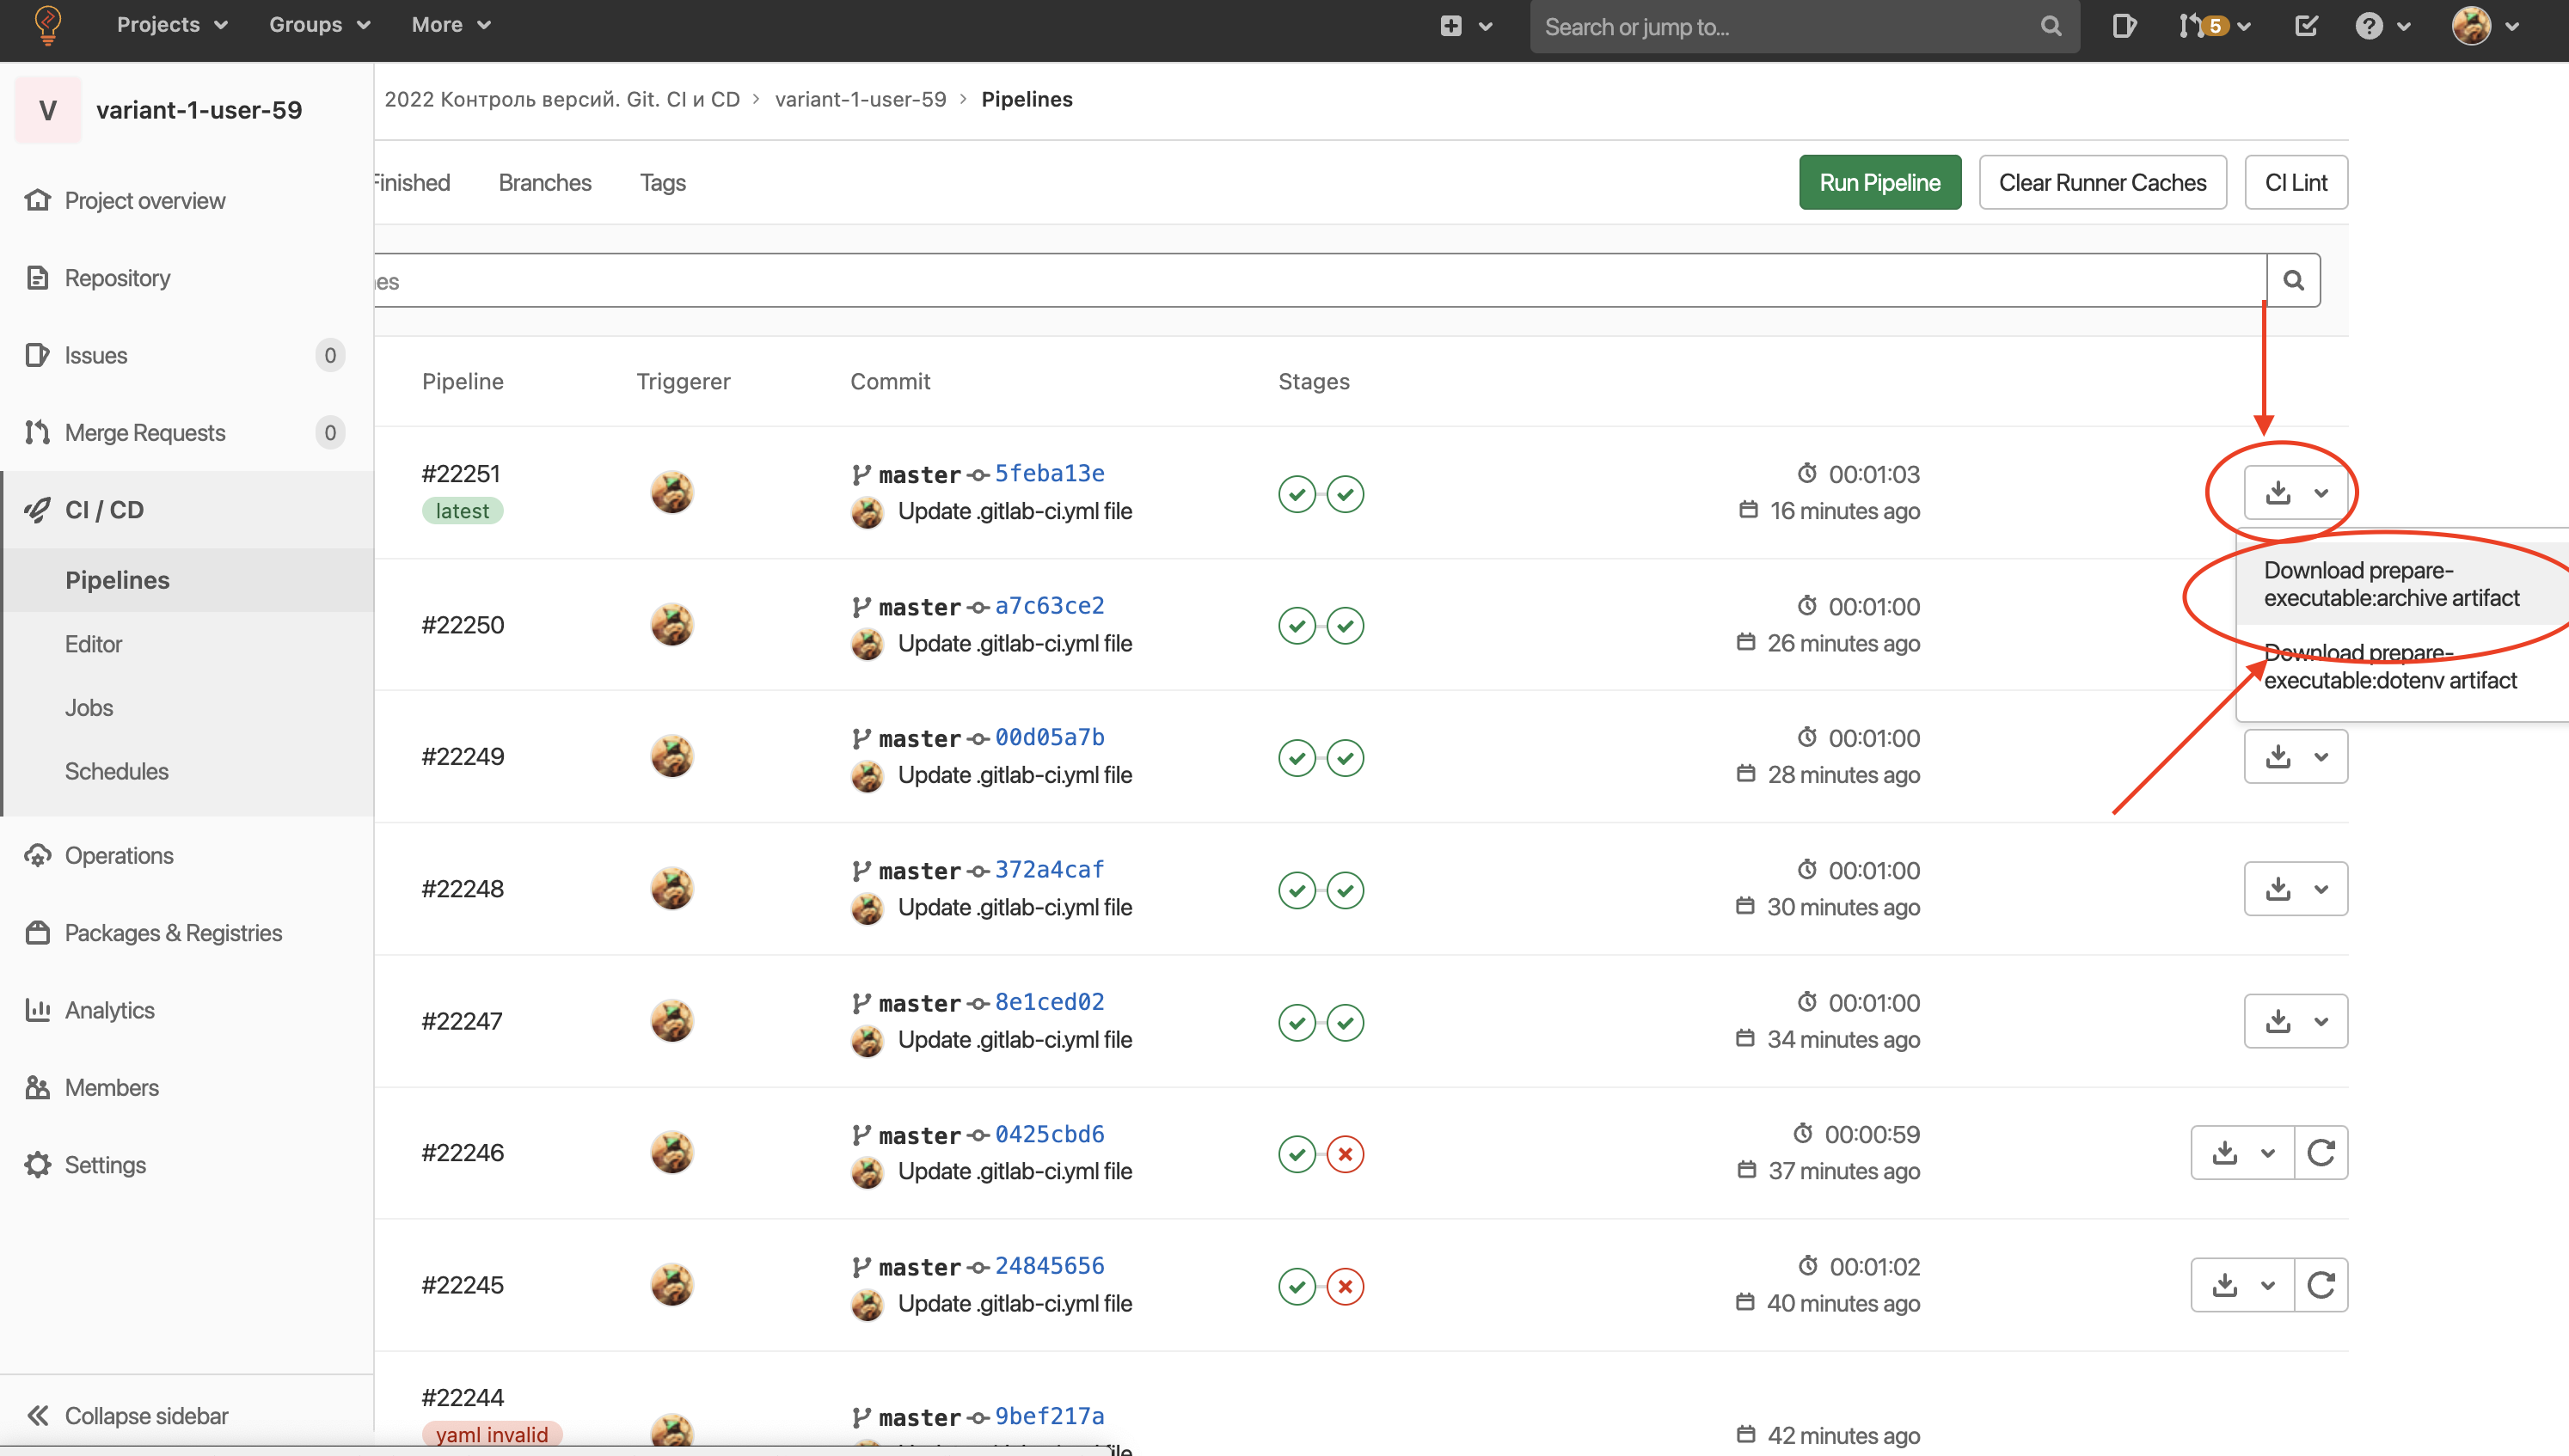Open the merge requests icon in top bar

[x=2191, y=26]
